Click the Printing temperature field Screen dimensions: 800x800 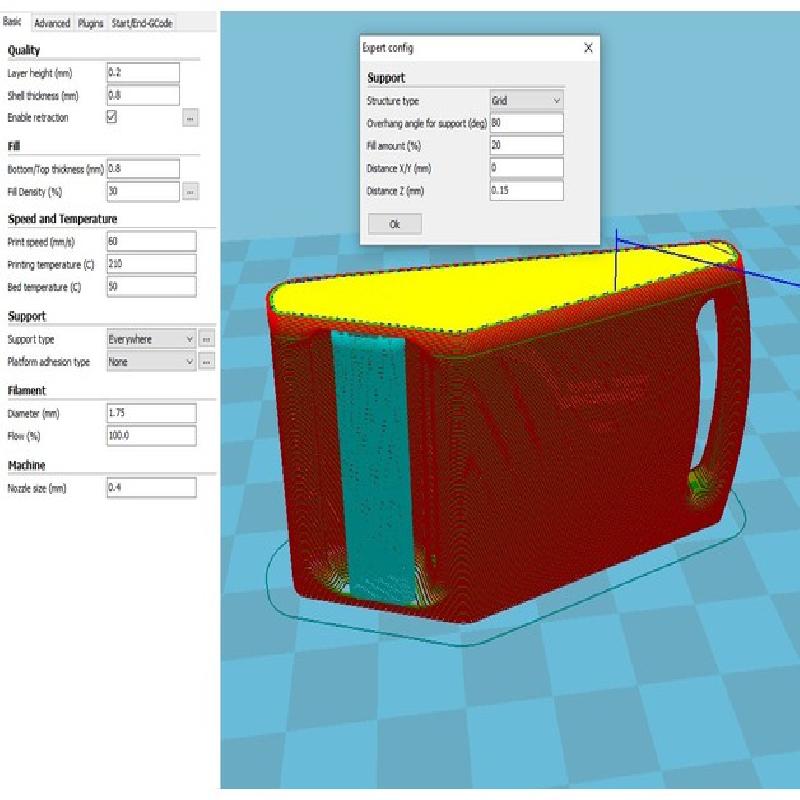(x=150, y=264)
